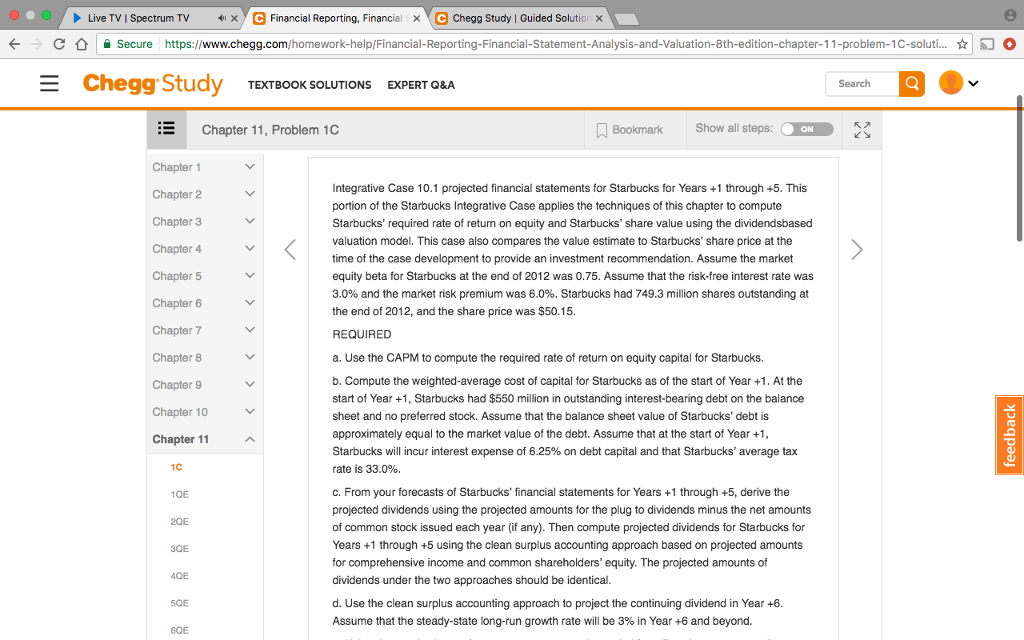The image size is (1024, 640).
Task: Click the orange search magnifier button
Action: pos(910,84)
